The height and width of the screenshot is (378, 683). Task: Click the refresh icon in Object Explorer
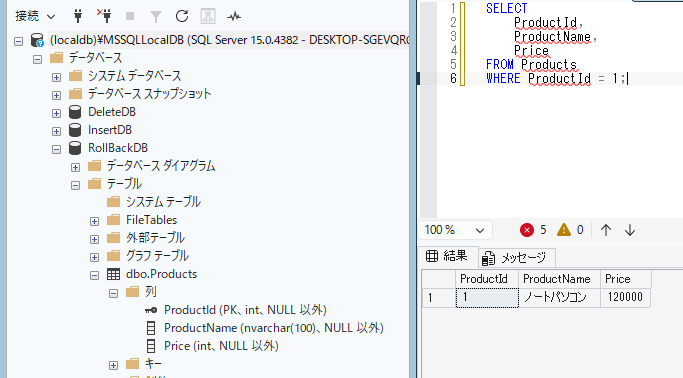point(182,17)
